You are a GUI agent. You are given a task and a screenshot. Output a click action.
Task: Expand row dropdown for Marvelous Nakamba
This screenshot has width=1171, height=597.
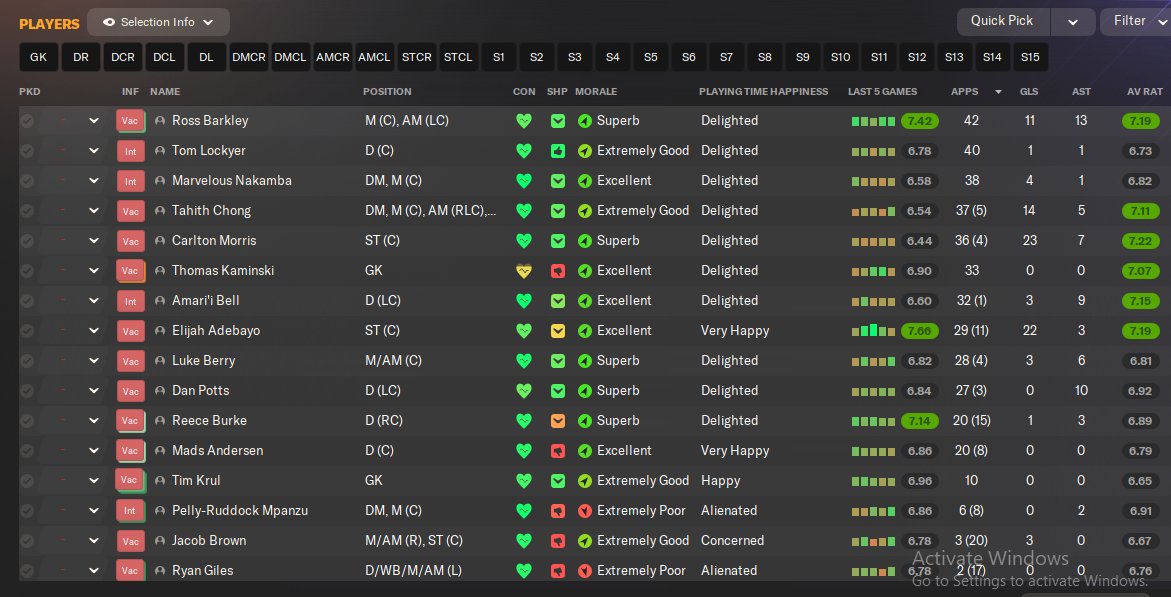[94, 181]
